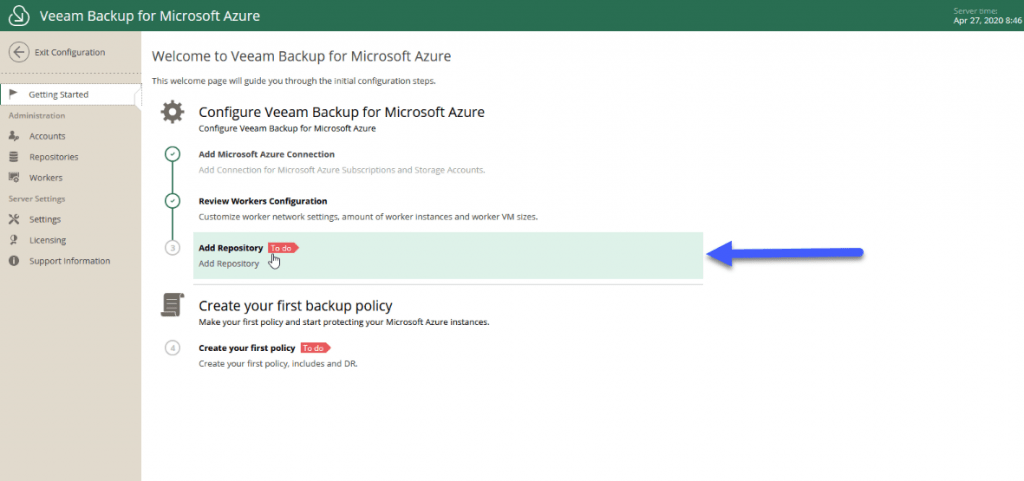
Task: Go to Repositories in sidebar
Action: click(x=54, y=157)
